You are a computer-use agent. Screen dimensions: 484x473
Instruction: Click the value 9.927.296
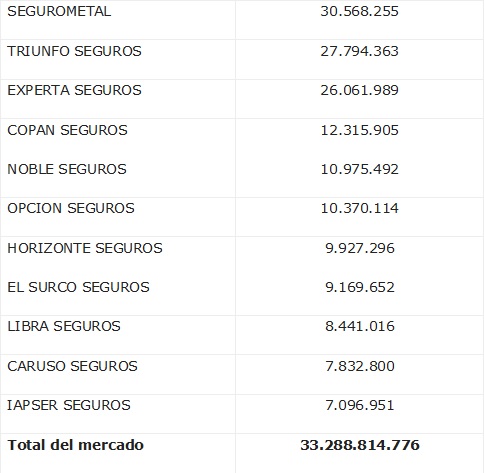360,248
